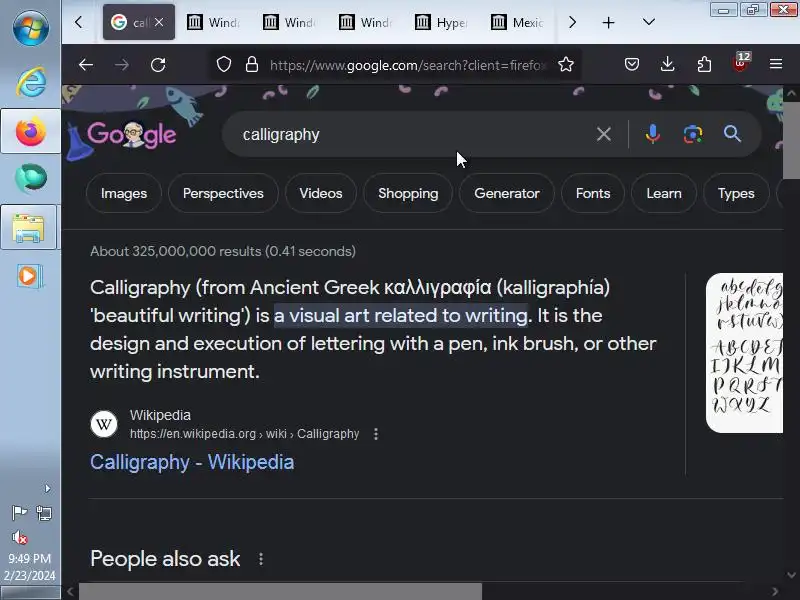800x600 pixels.
Task: Open the teal swirl taskbar application
Action: pos(31,178)
